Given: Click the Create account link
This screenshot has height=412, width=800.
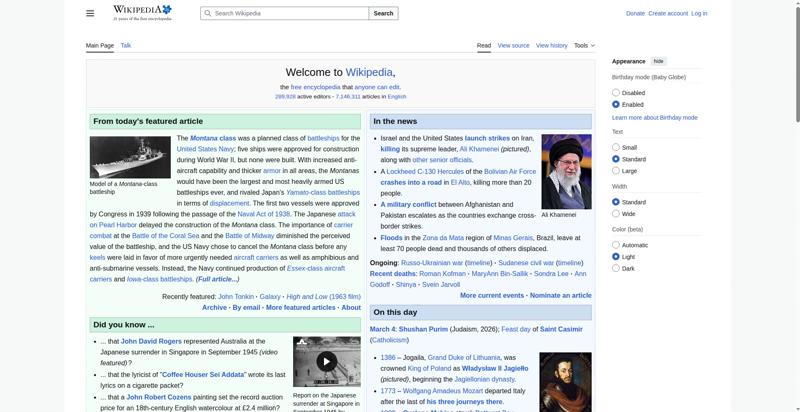Looking at the screenshot, I should (668, 13).
